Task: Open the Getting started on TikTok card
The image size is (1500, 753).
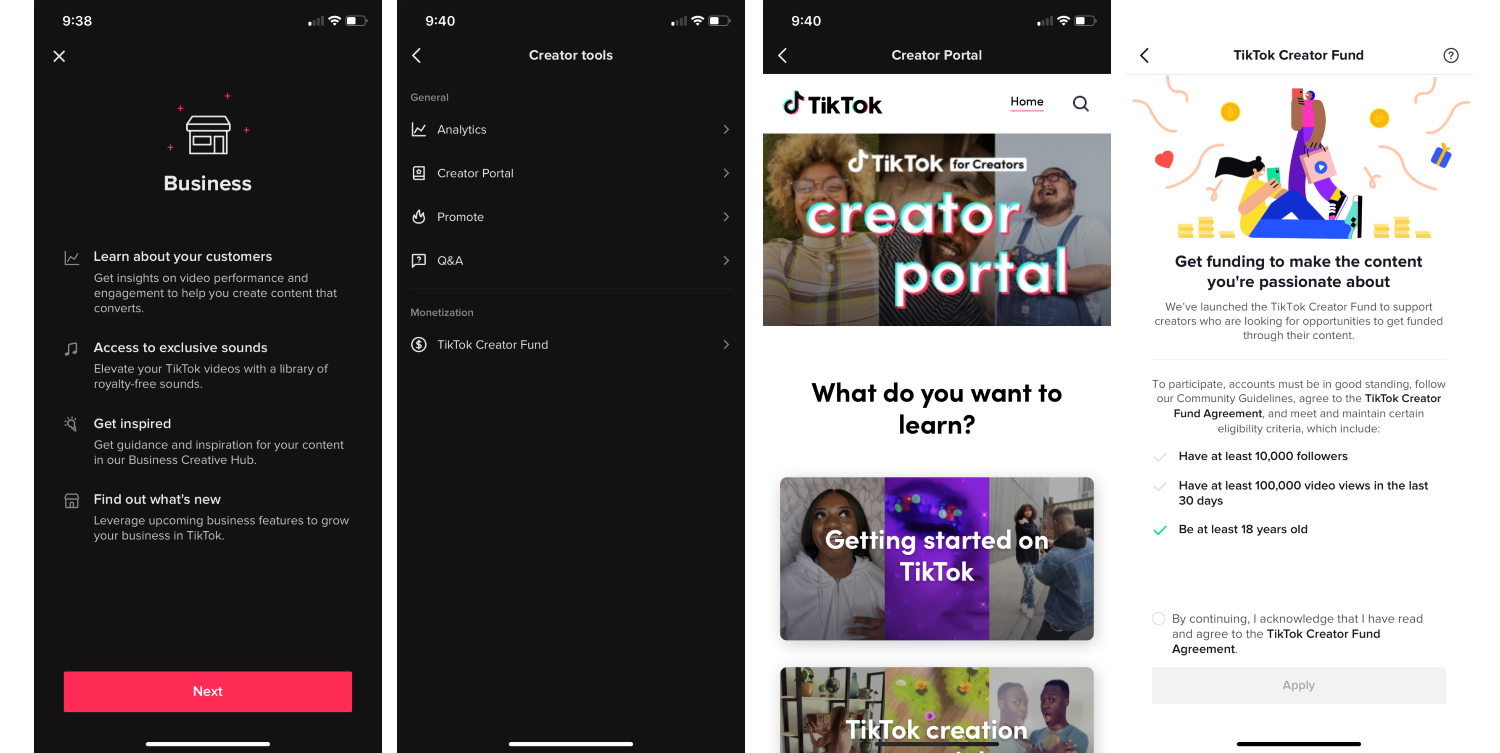Action: point(937,558)
